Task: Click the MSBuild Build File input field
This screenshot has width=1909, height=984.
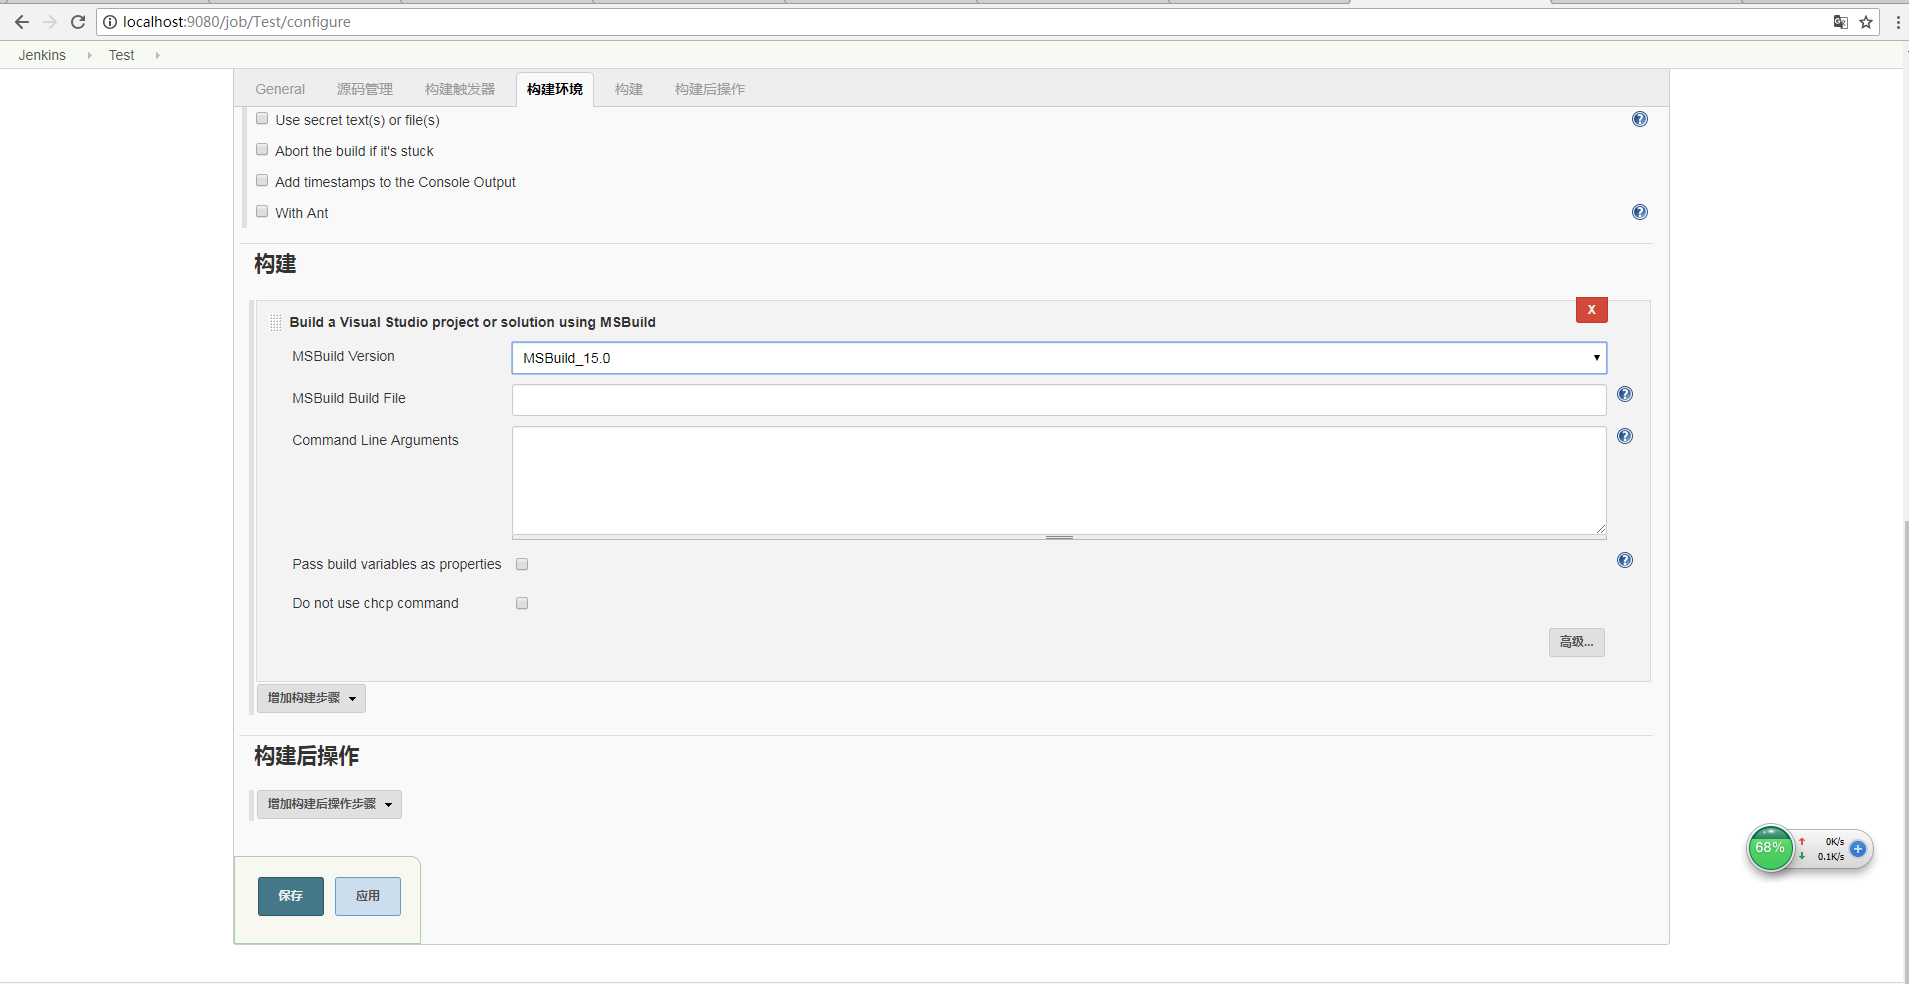Action: [x=1059, y=400]
